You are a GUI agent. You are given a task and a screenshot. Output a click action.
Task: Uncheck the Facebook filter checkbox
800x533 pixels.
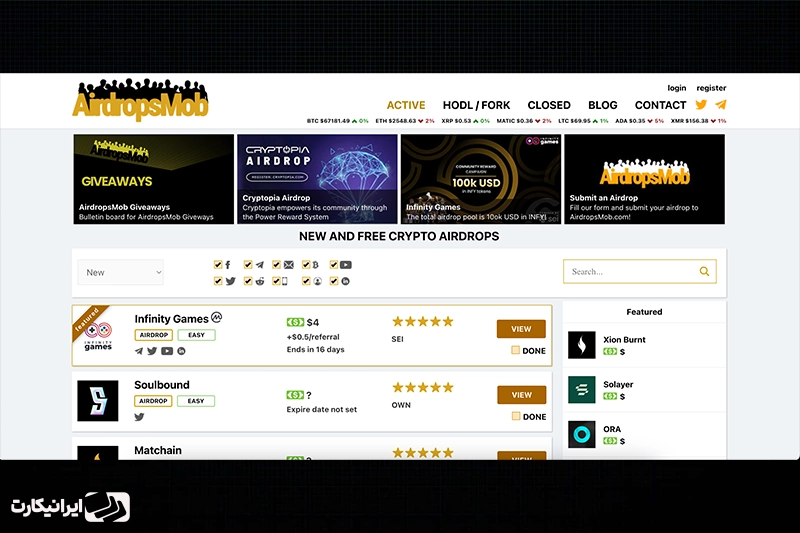218,264
